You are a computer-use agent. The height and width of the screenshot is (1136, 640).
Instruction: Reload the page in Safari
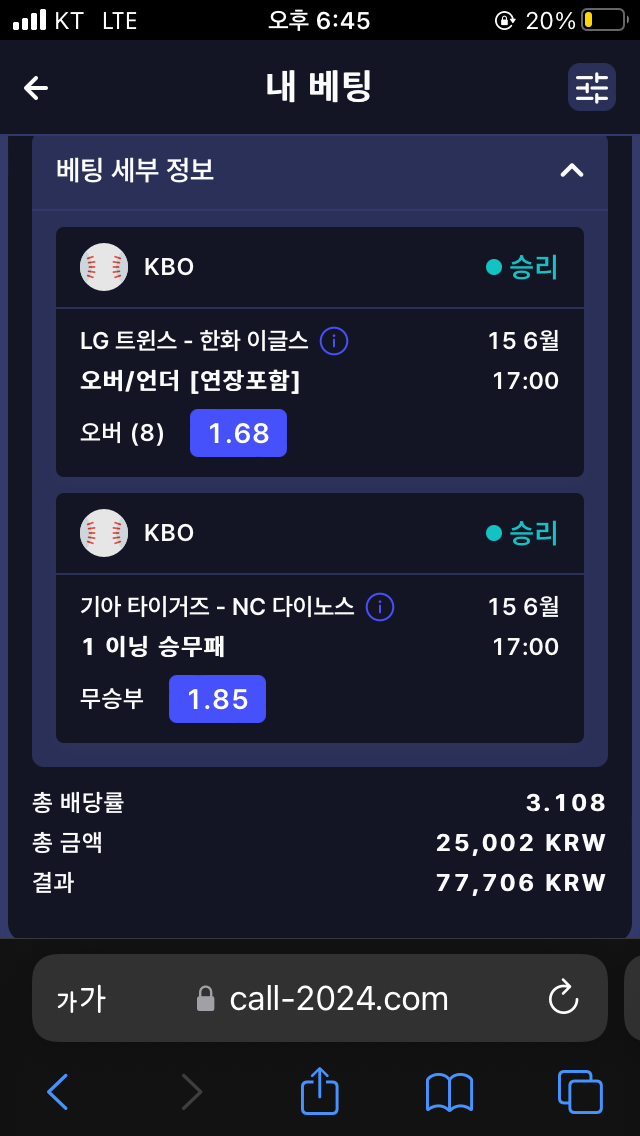point(564,998)
